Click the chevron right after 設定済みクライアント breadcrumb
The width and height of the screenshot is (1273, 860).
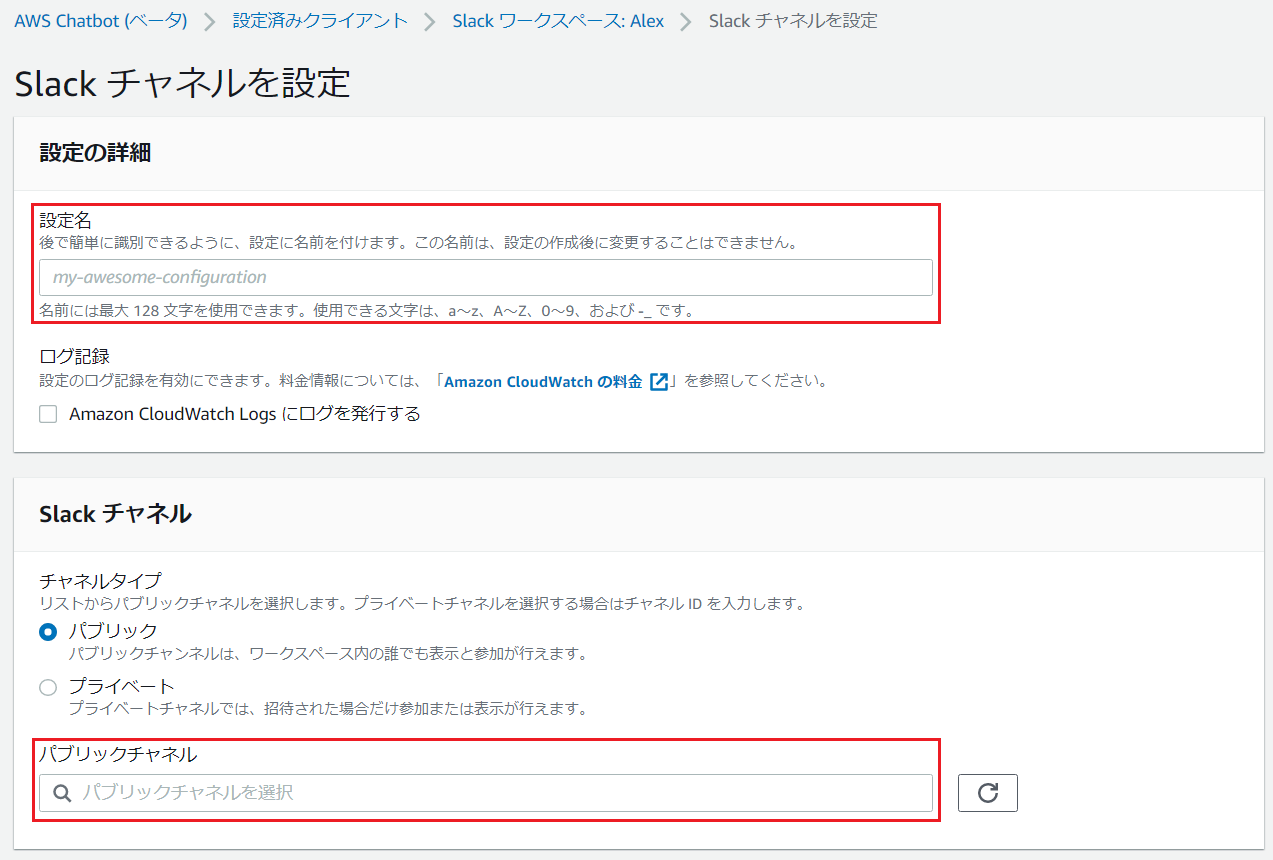pyautogui.click(x=430, y=22)
